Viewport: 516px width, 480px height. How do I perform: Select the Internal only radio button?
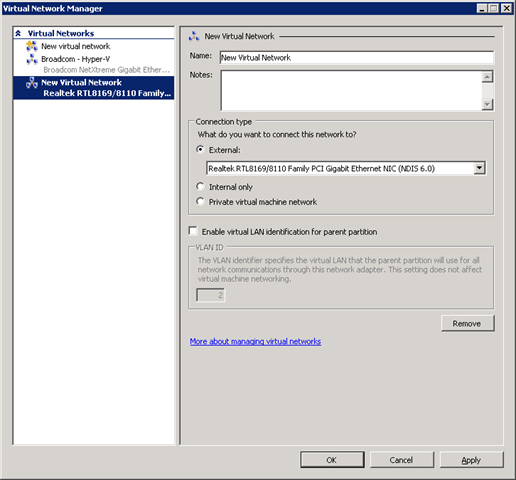[200, 186]
